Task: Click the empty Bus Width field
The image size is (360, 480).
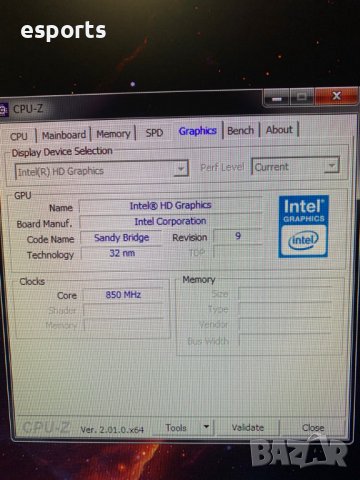Action: [x=286, y=340]
